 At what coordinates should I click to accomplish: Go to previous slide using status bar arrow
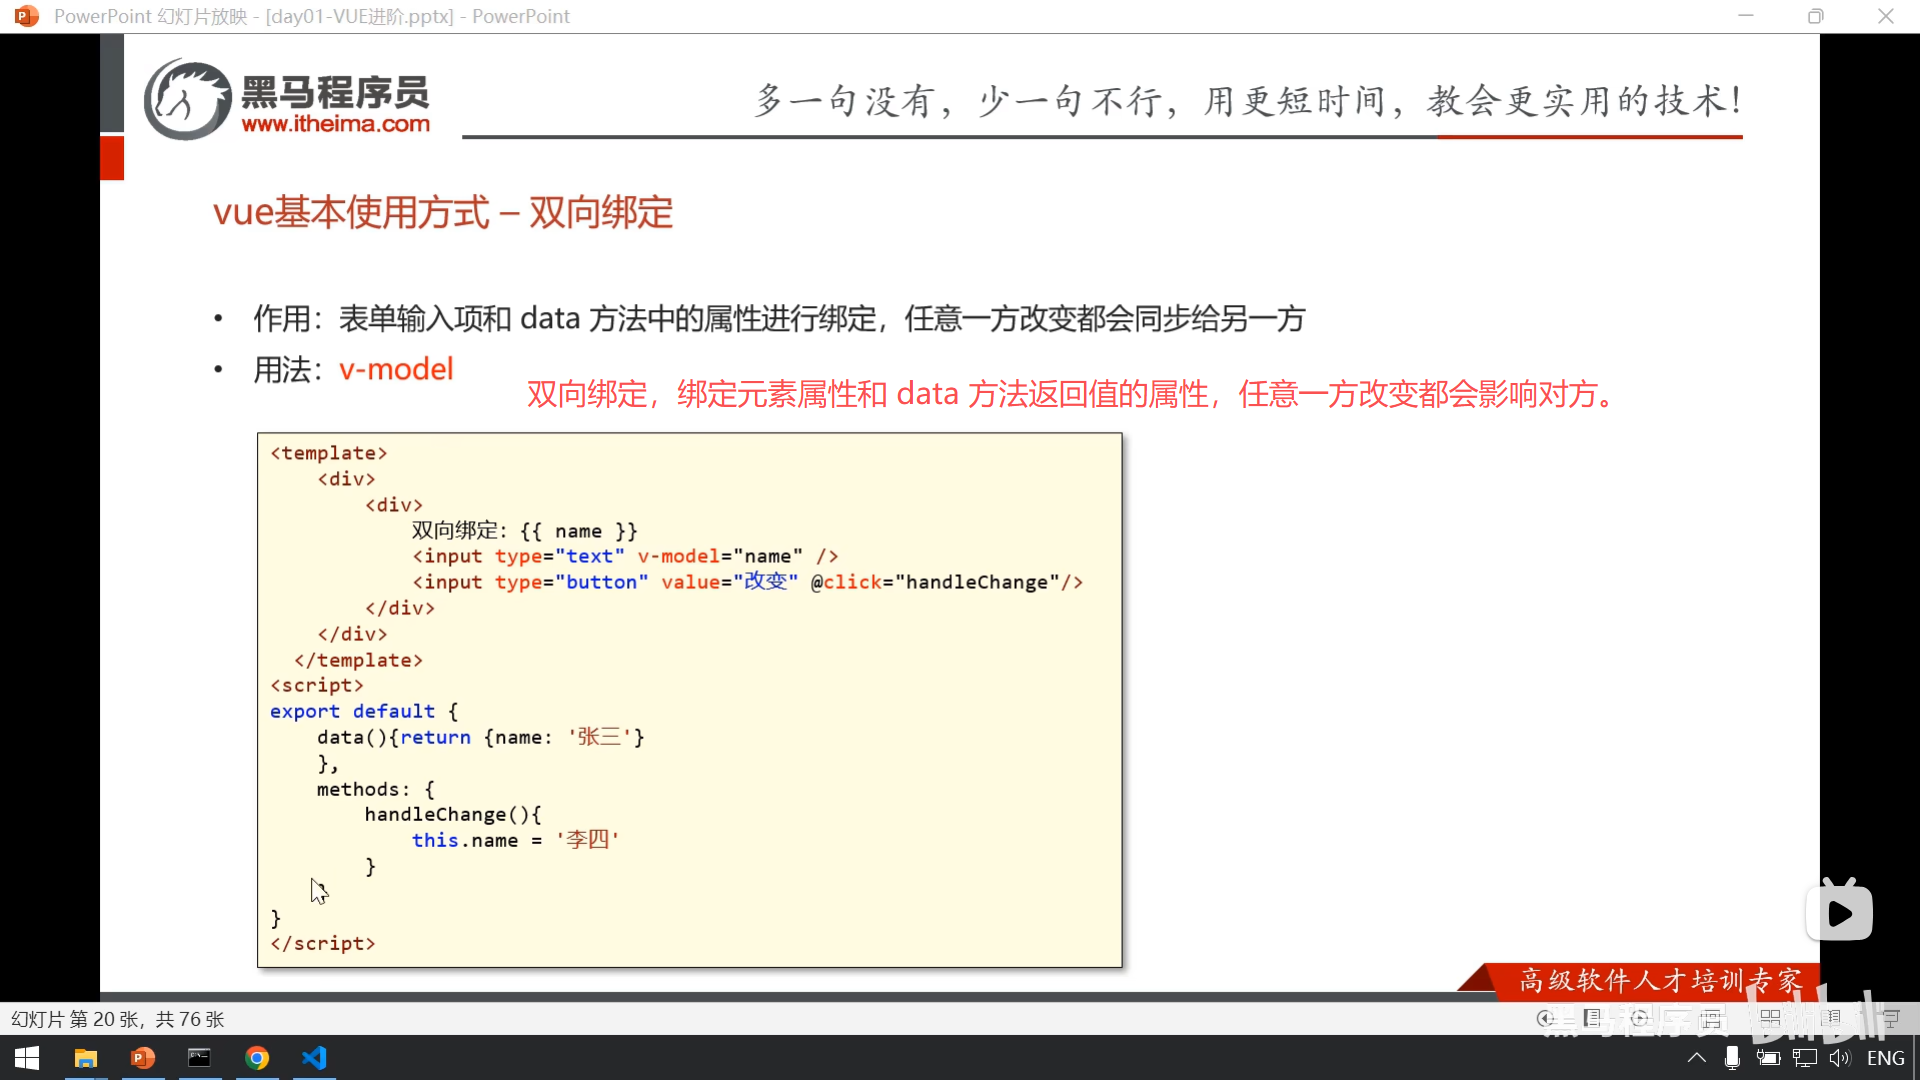click(x=1545, y=1018)
